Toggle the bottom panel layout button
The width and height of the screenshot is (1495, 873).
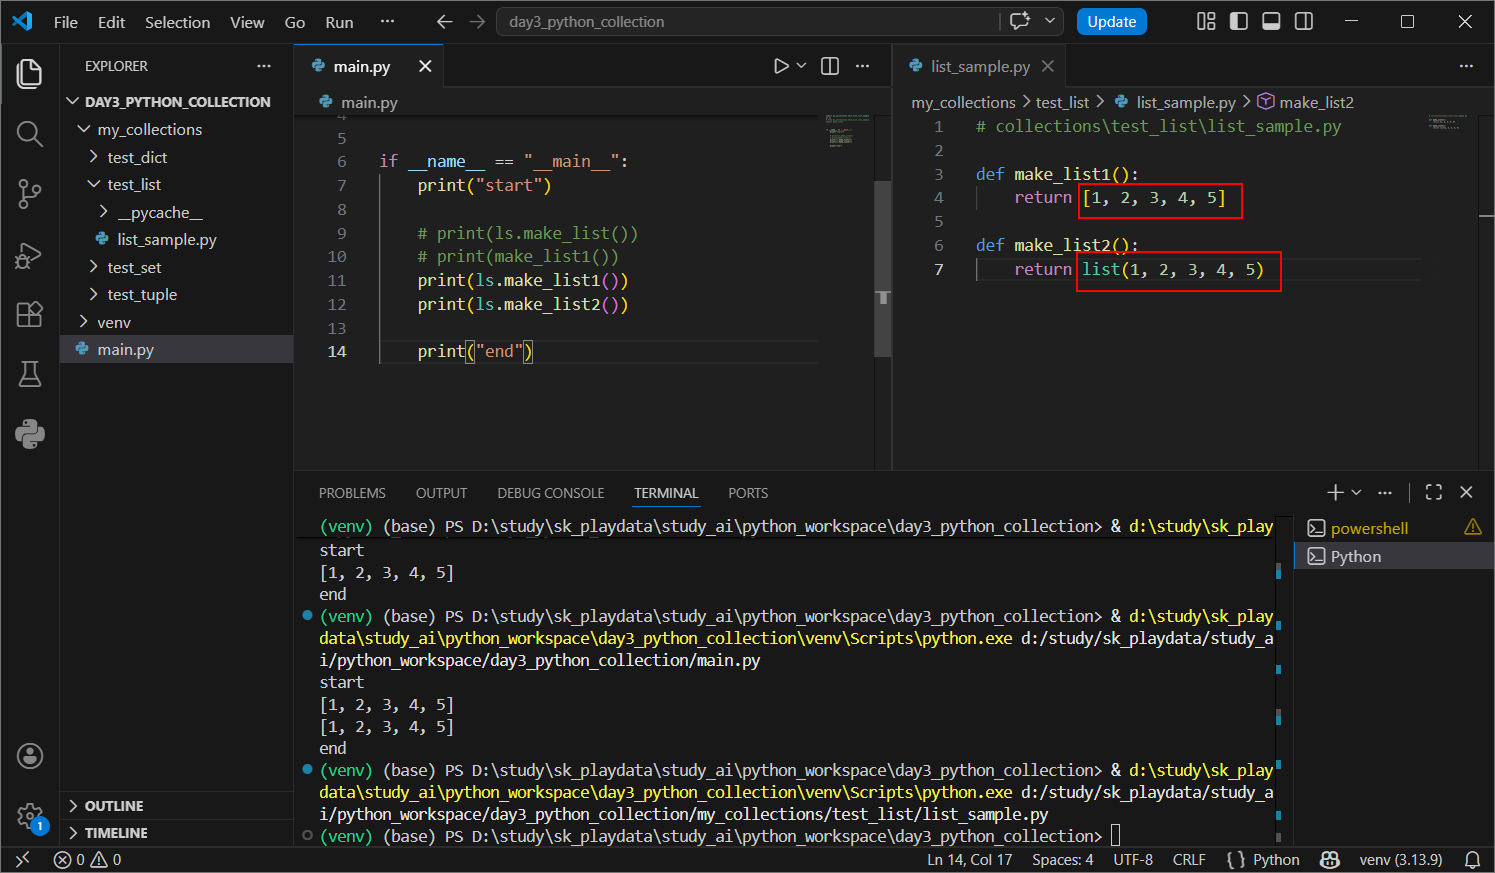tap(1271, 21)
